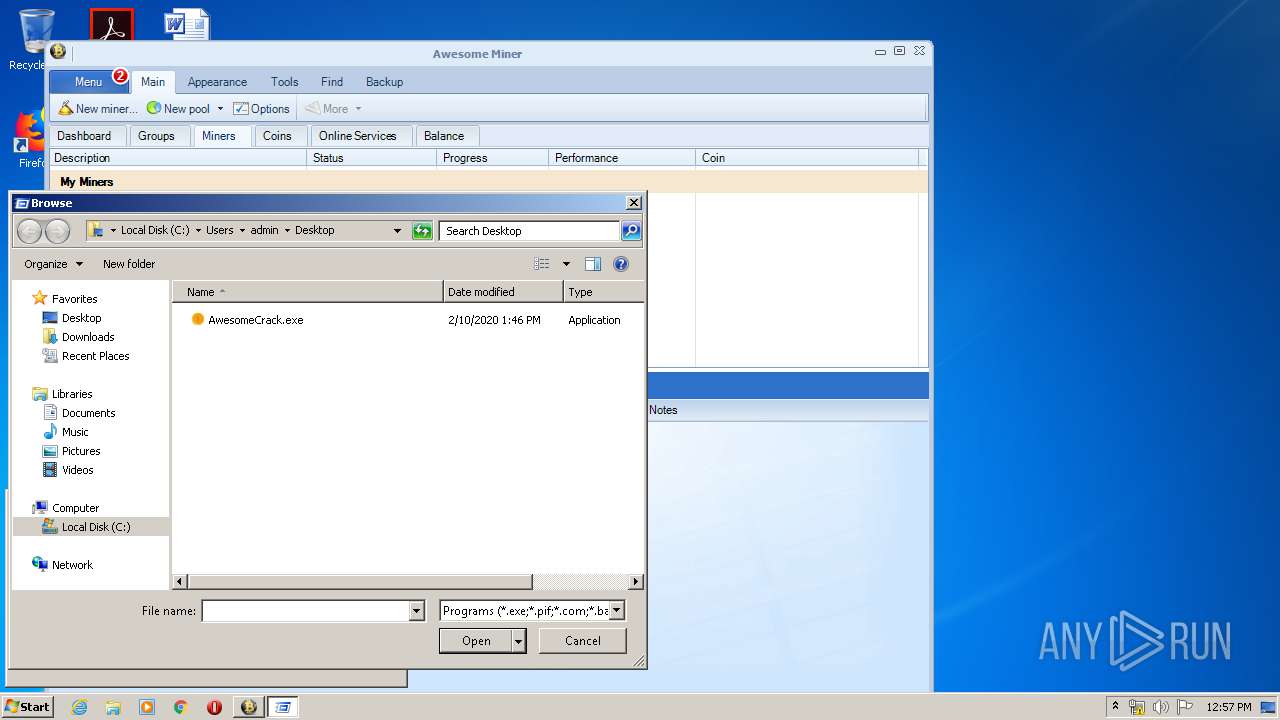
Task: Click Local Disk (C:) in address path
Action: 155,230
